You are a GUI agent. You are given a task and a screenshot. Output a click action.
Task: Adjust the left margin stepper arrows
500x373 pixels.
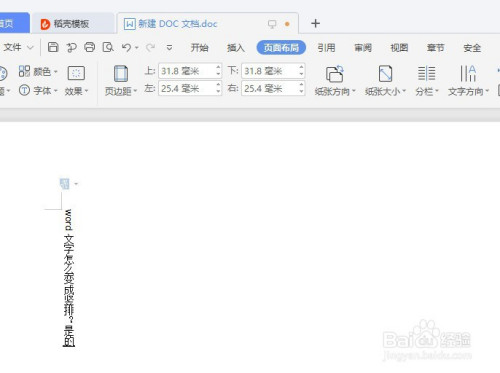coord(218,88)
